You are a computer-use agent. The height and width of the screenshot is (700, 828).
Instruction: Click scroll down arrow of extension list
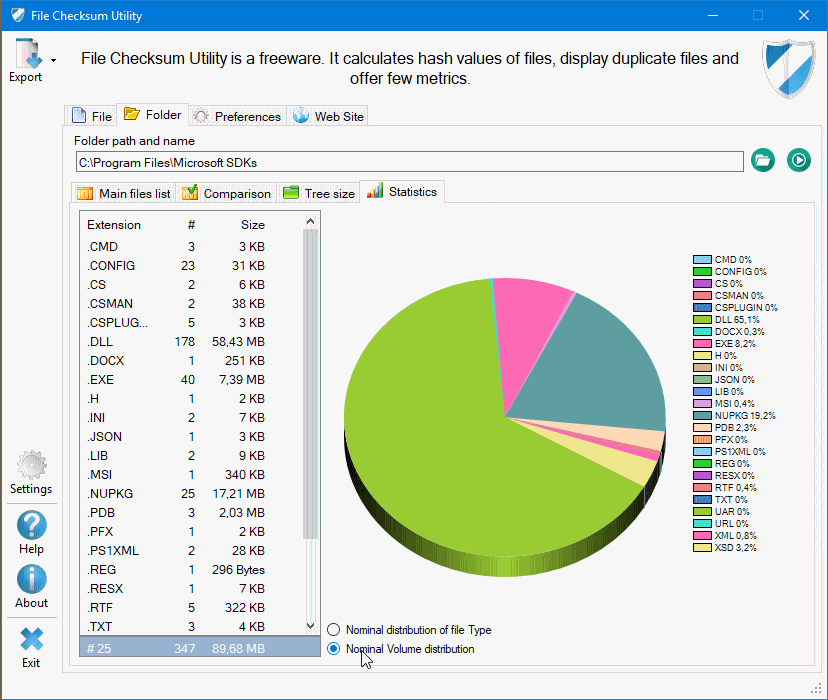click(x=310, y=626)
